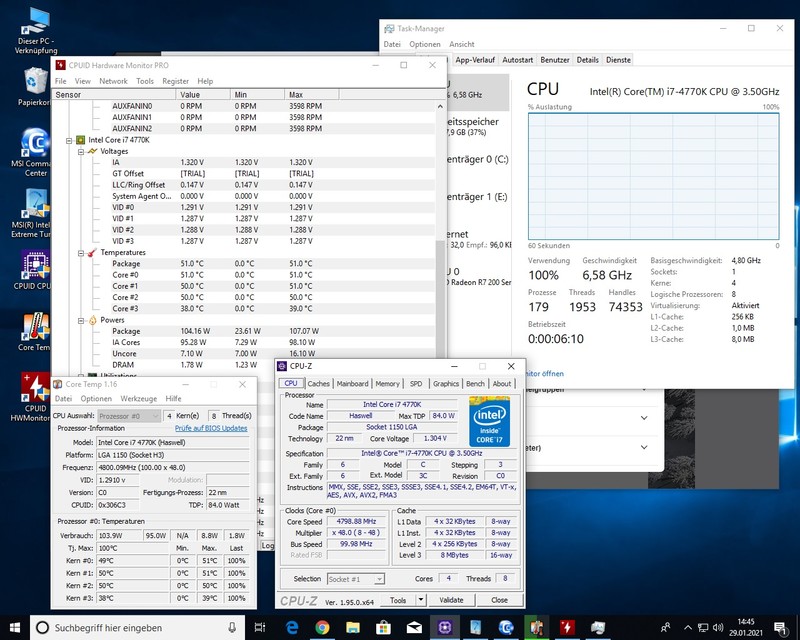This screenshot has width=800, height=640.
Task: Switch to the Mainboard tab in CPU-Z
Action: coord(352,384)
